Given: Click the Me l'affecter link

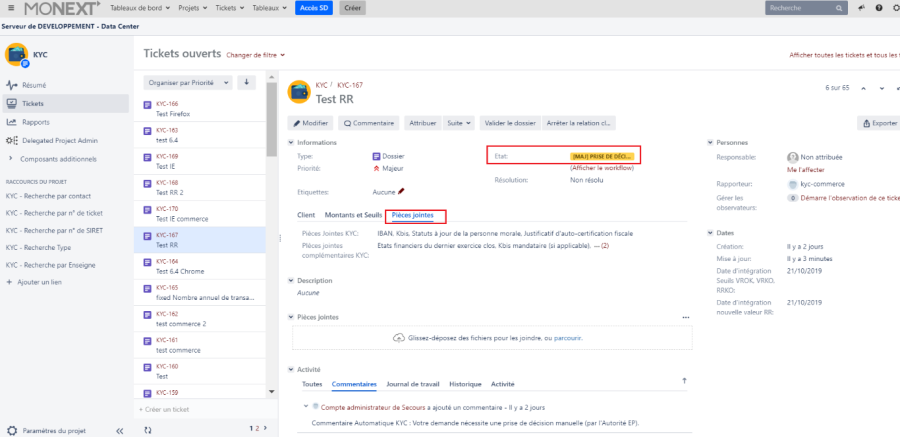Looking at the screenshot, I should pyautogui.click(x=806, y=170).
